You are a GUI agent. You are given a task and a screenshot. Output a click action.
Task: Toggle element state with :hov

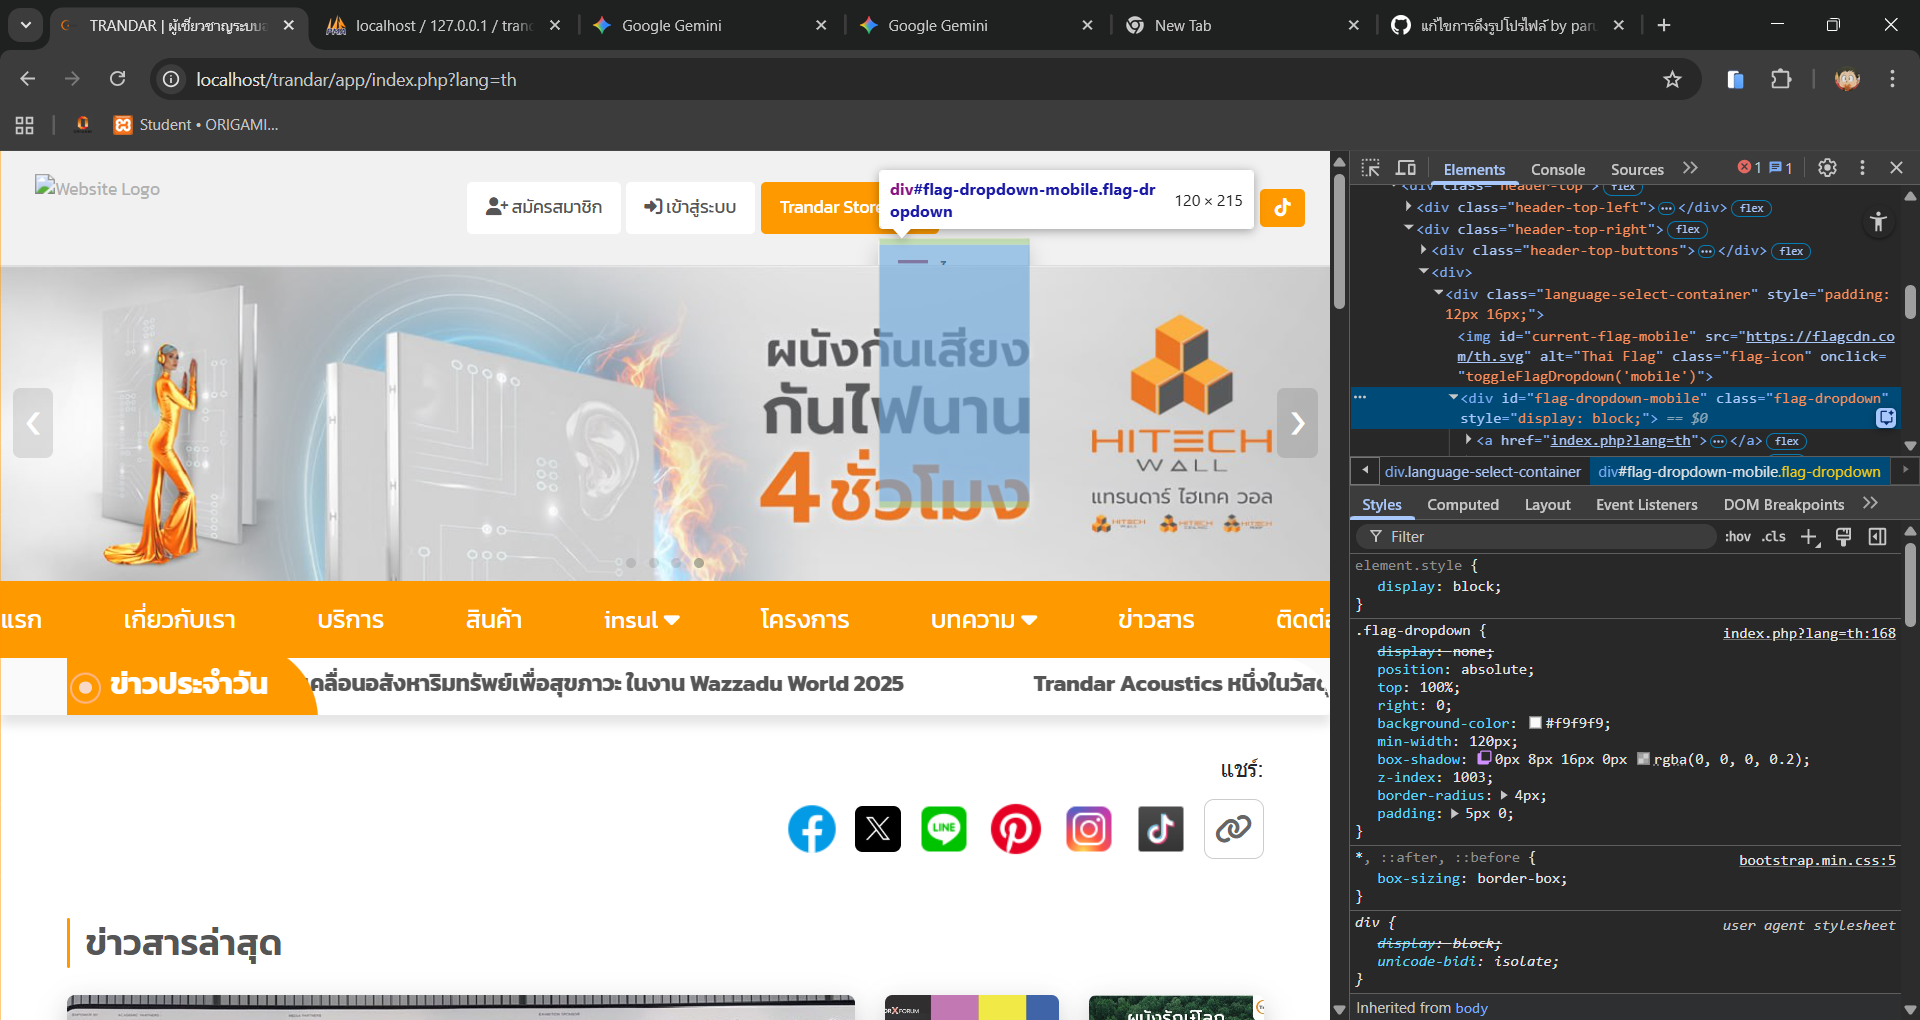click(1737, 537)
